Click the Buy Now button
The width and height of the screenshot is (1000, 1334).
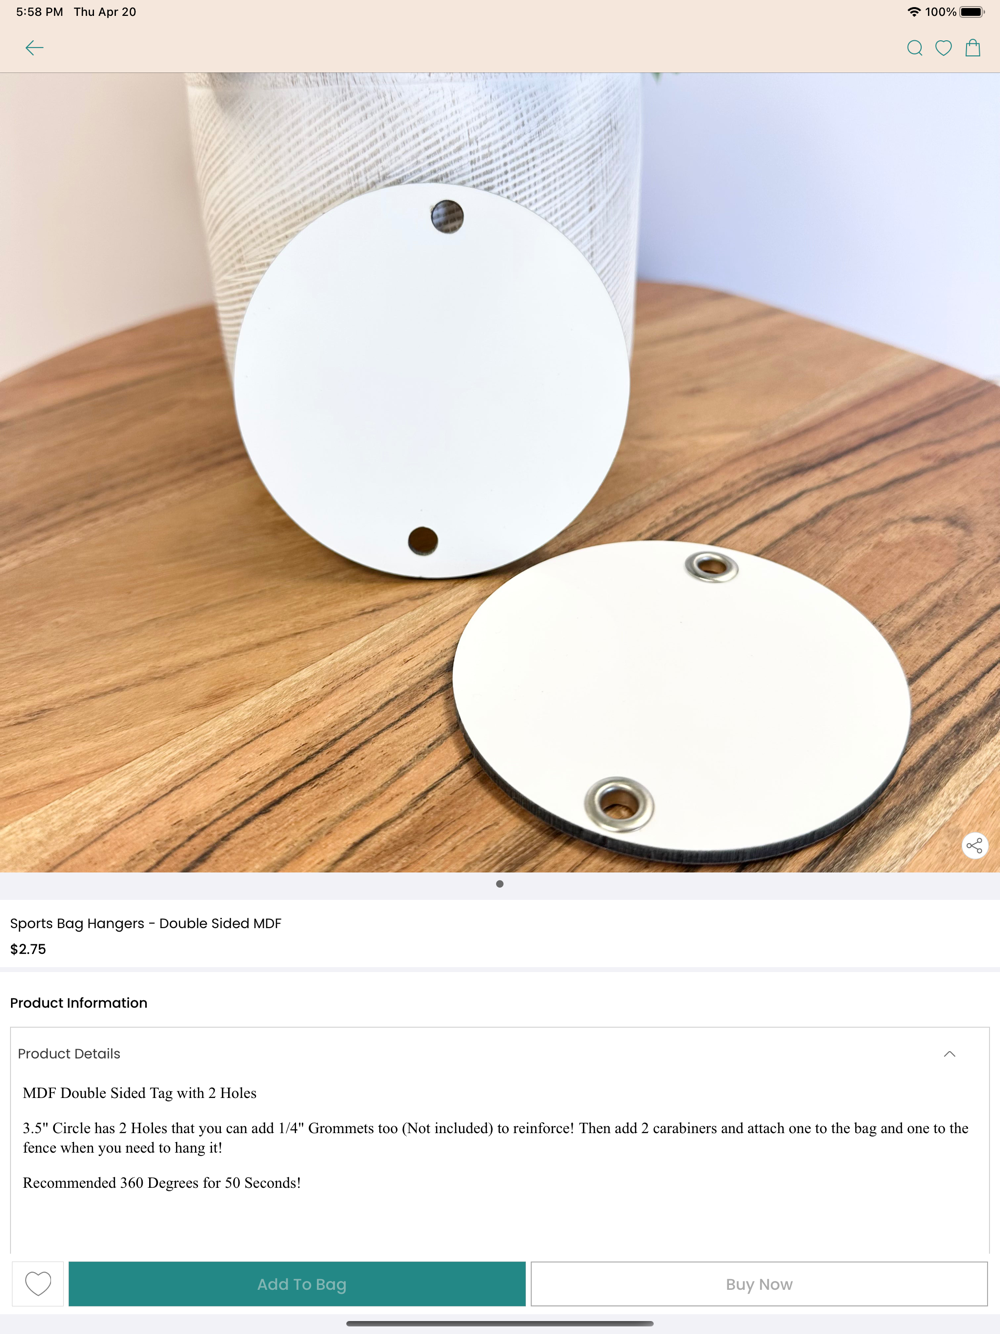759,1284
